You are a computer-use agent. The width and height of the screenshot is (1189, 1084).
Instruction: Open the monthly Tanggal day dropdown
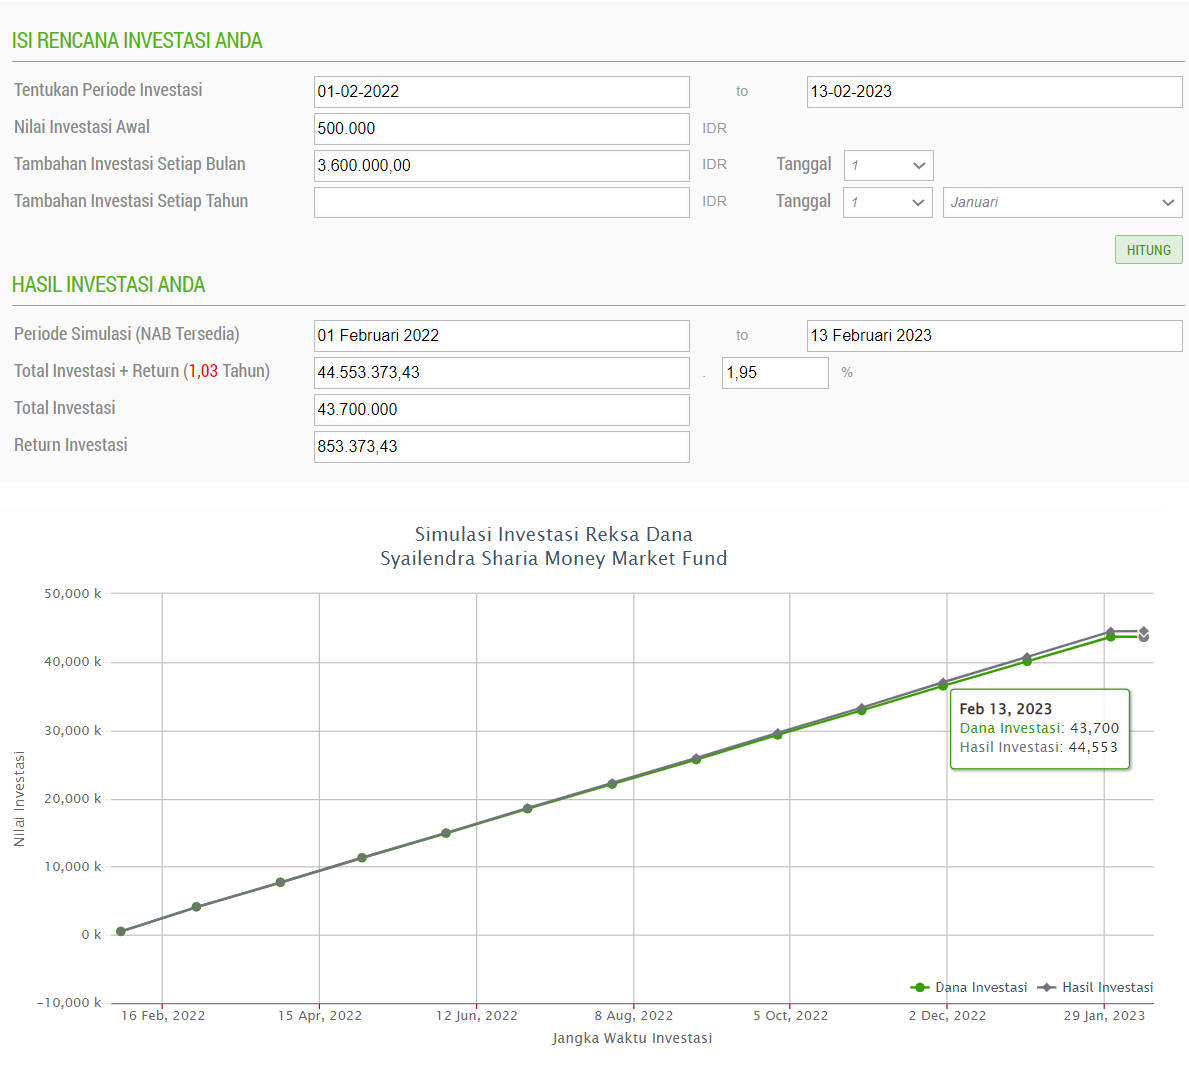pyautogui.click(x=888, y=165)
